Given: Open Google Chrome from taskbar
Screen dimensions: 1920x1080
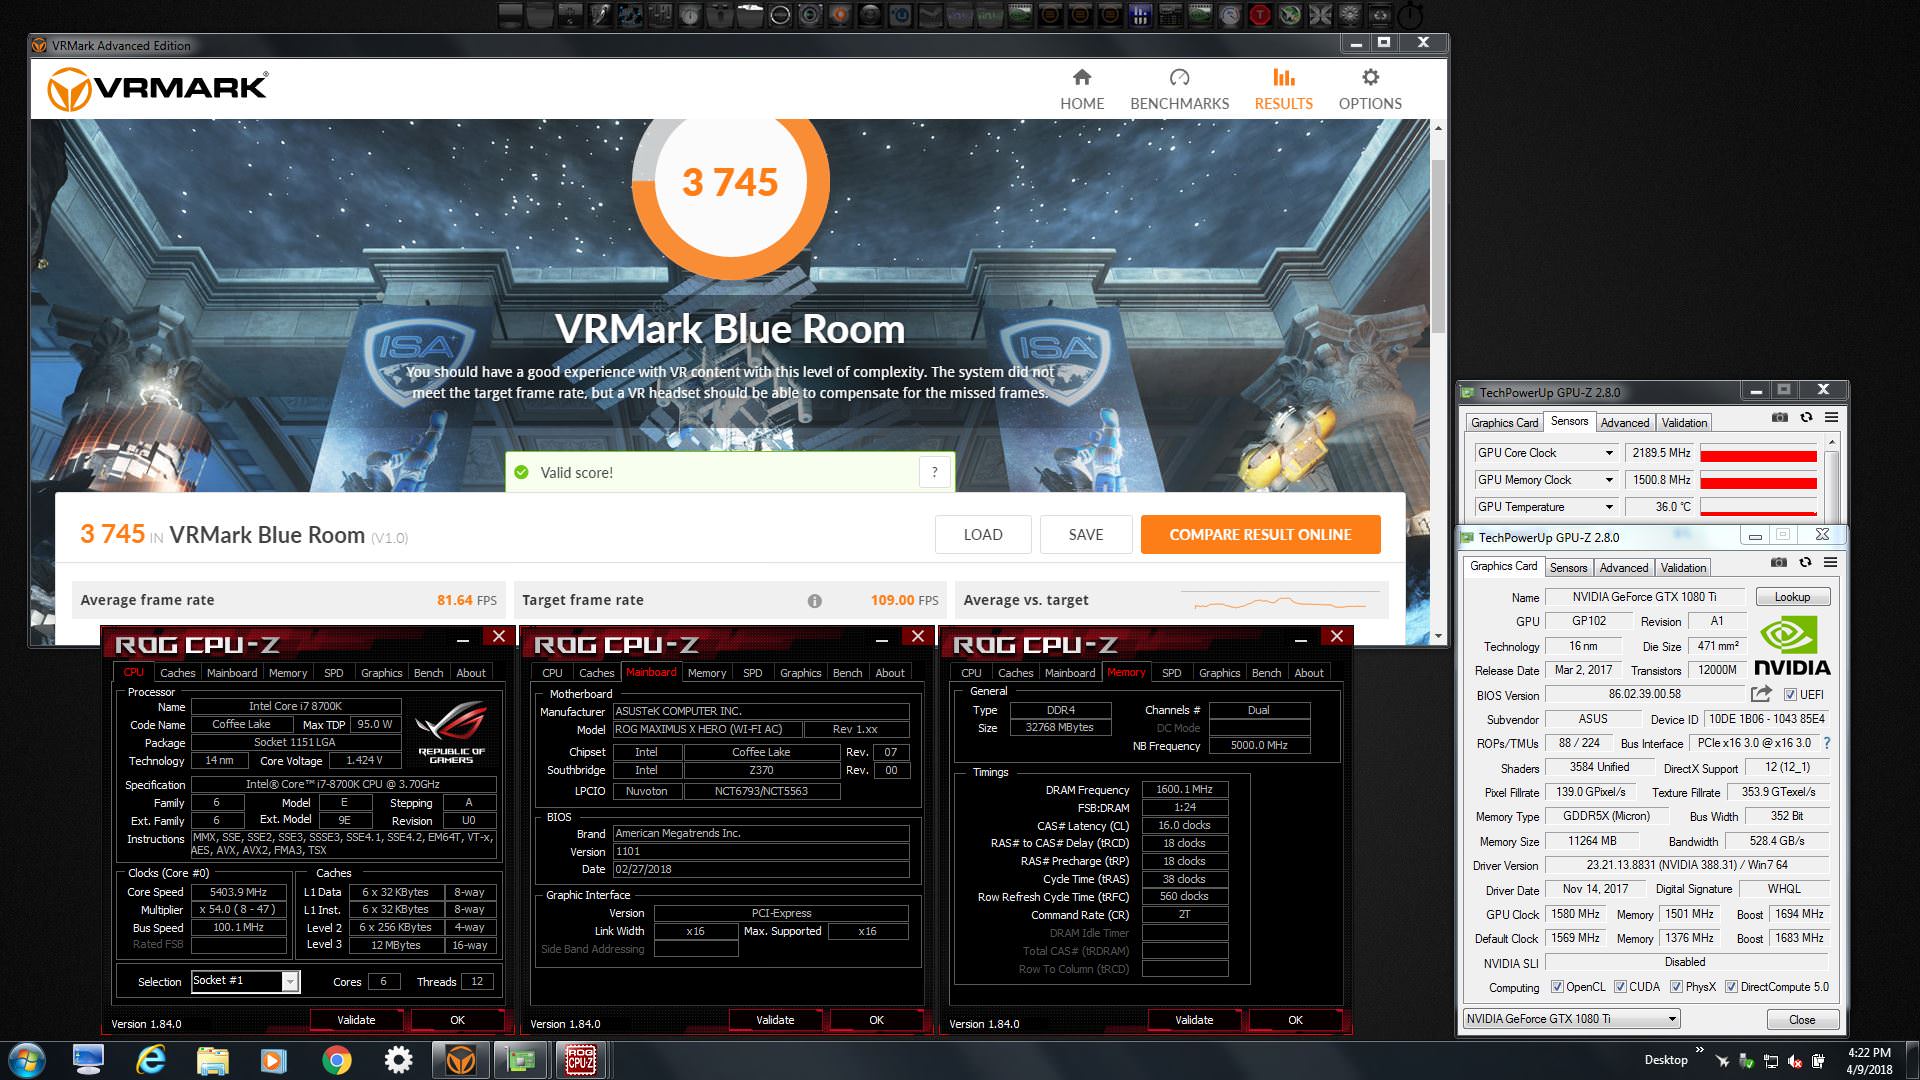Looking at the screenshot, I should click(337, 1060).
